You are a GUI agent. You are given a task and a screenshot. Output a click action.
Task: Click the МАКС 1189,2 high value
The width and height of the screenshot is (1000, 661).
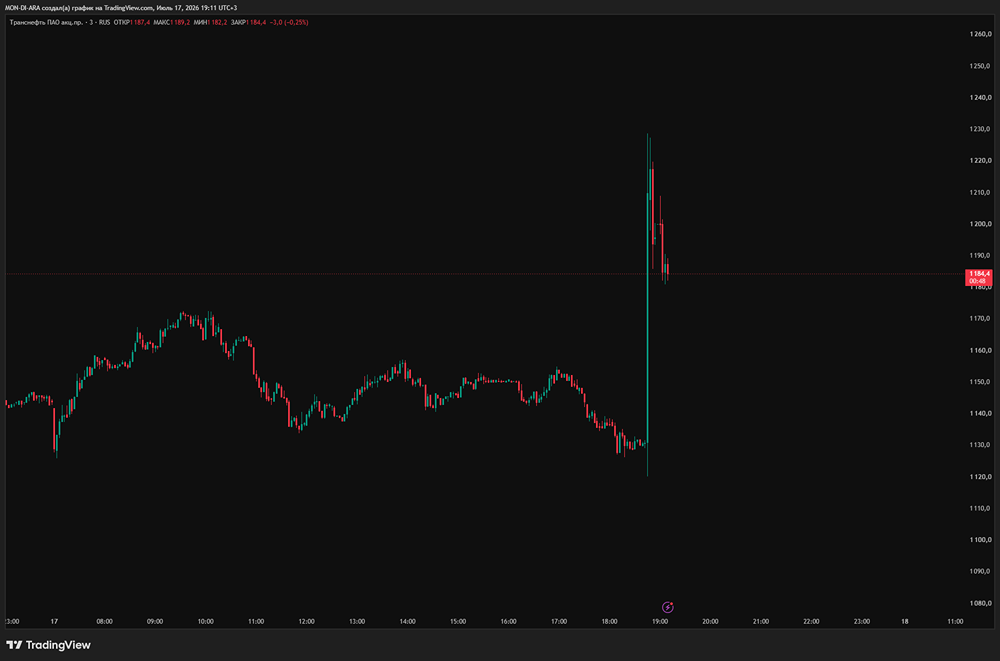(x=172, y=22)
